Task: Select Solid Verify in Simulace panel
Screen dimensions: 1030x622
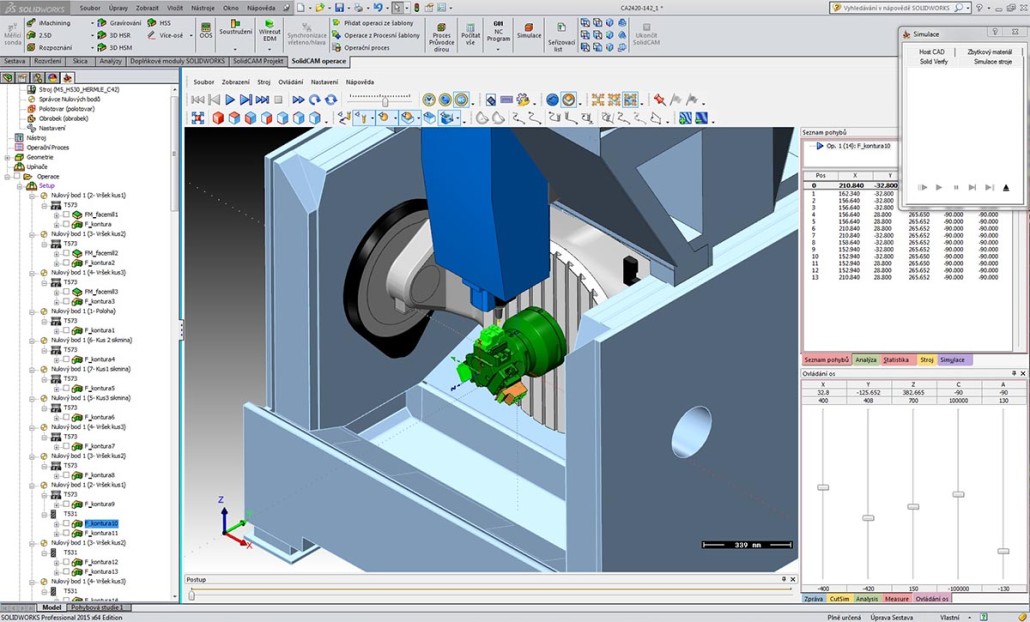Action: click(x=933, y=62)
